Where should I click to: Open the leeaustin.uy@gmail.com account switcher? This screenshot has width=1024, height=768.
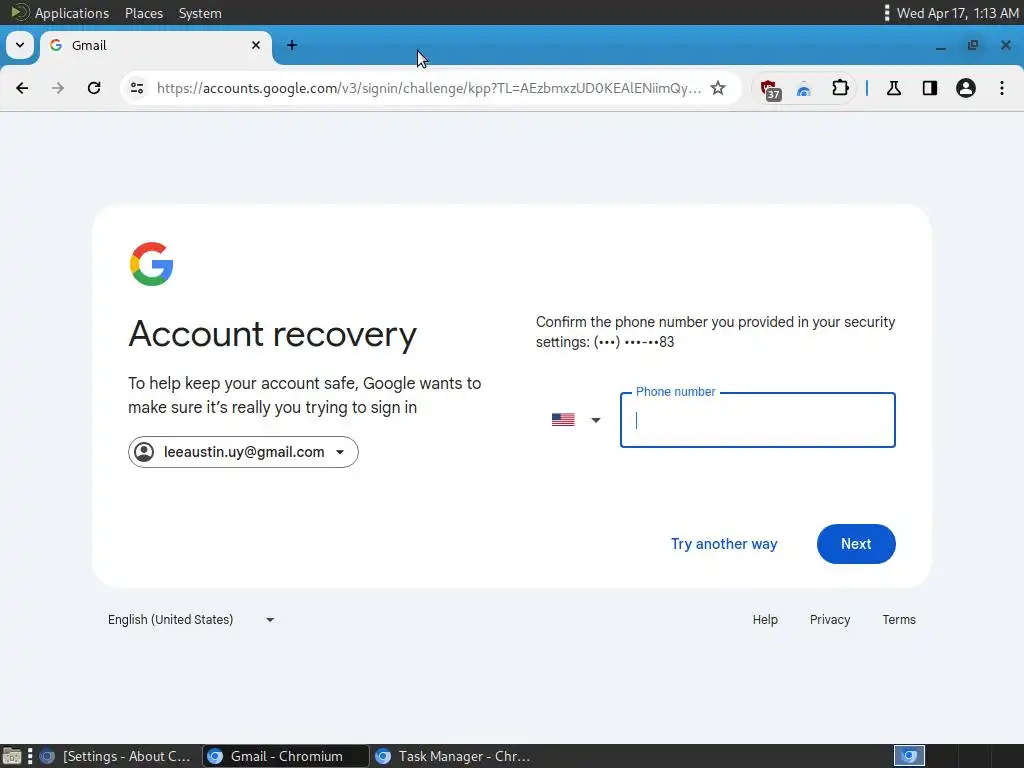click(x=243, y=452)
